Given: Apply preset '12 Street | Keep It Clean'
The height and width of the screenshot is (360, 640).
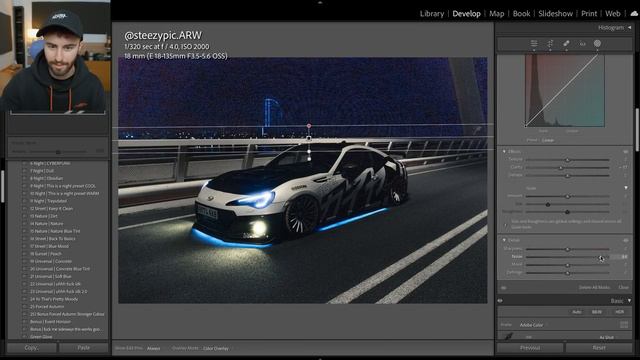Looking at the screenshot, I should 51,209.
